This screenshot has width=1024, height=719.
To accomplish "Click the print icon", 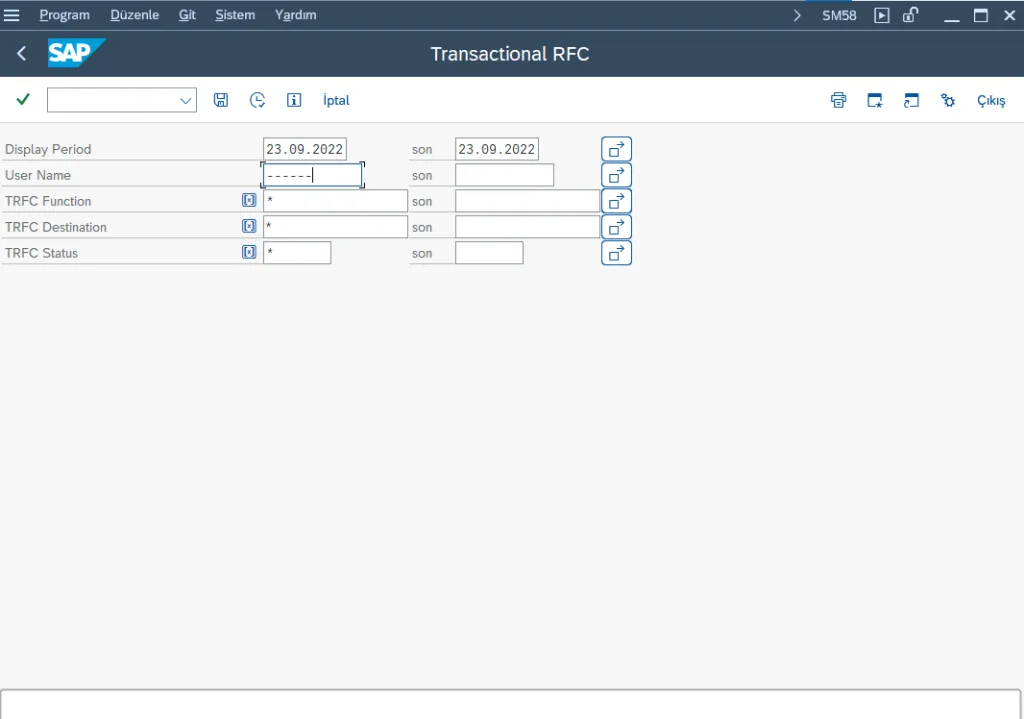I will 839,100.
